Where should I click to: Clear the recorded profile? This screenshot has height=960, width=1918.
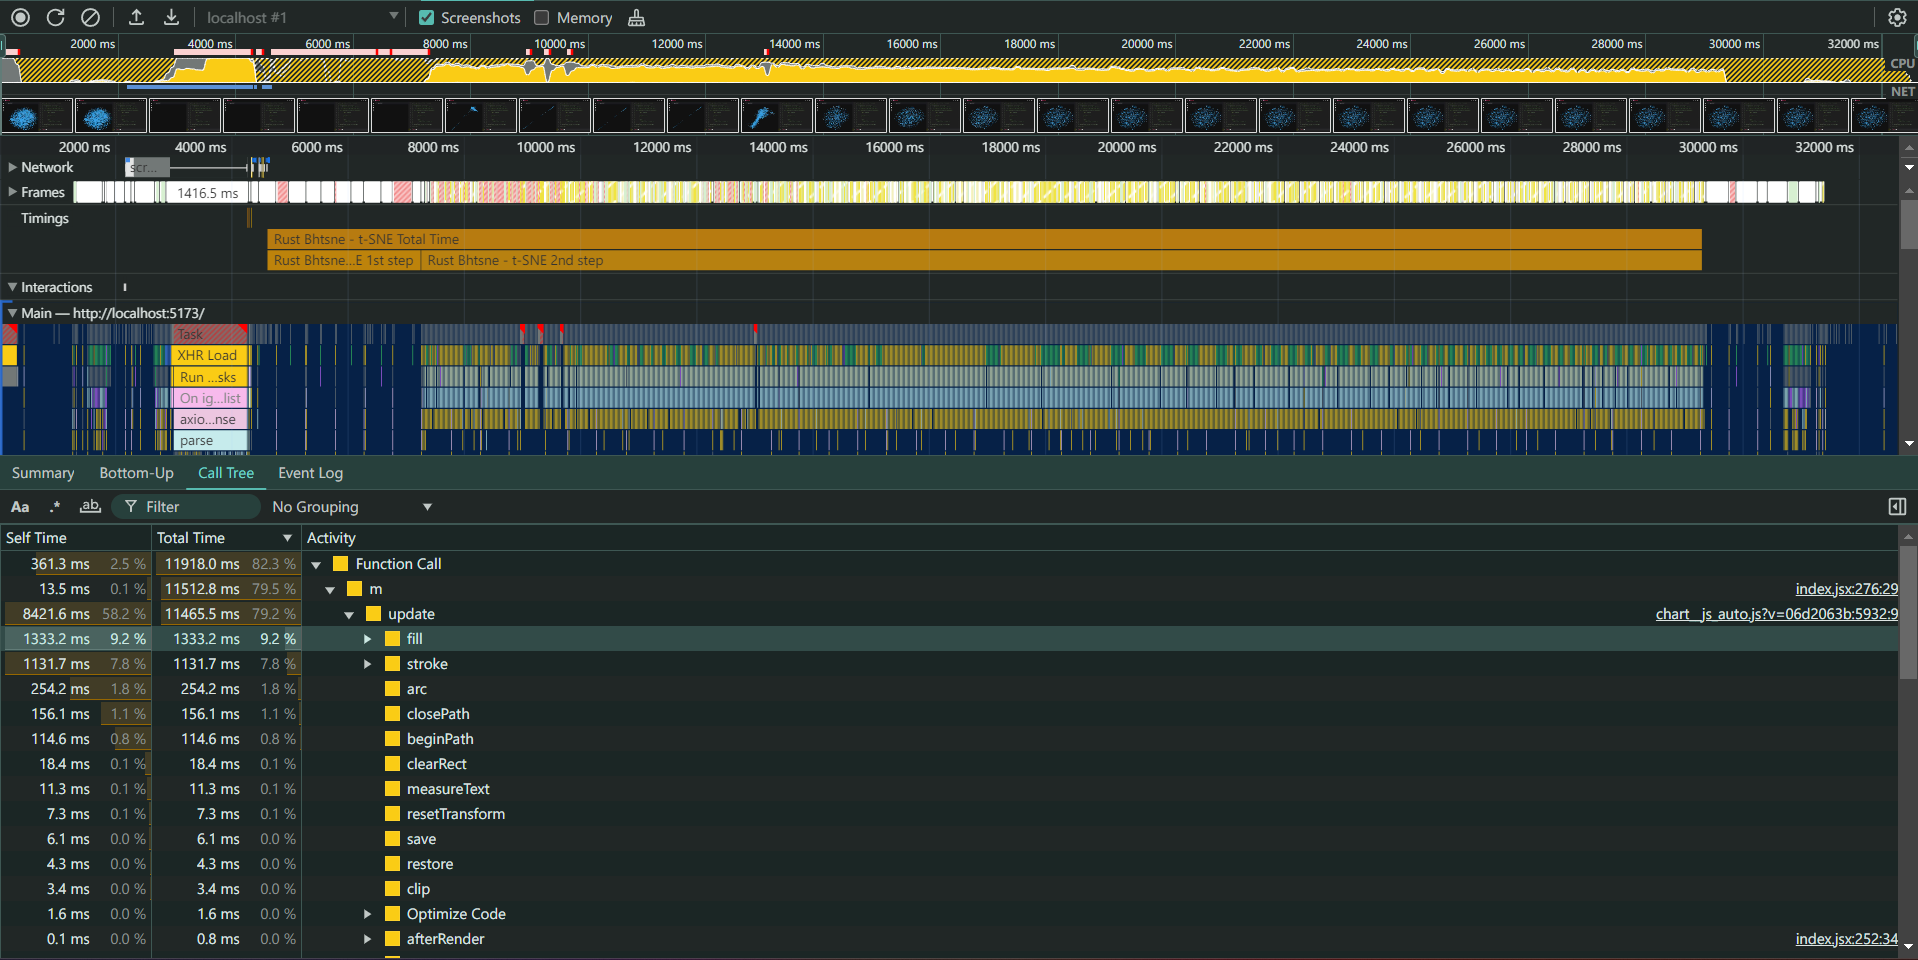(x=90, y=17)
